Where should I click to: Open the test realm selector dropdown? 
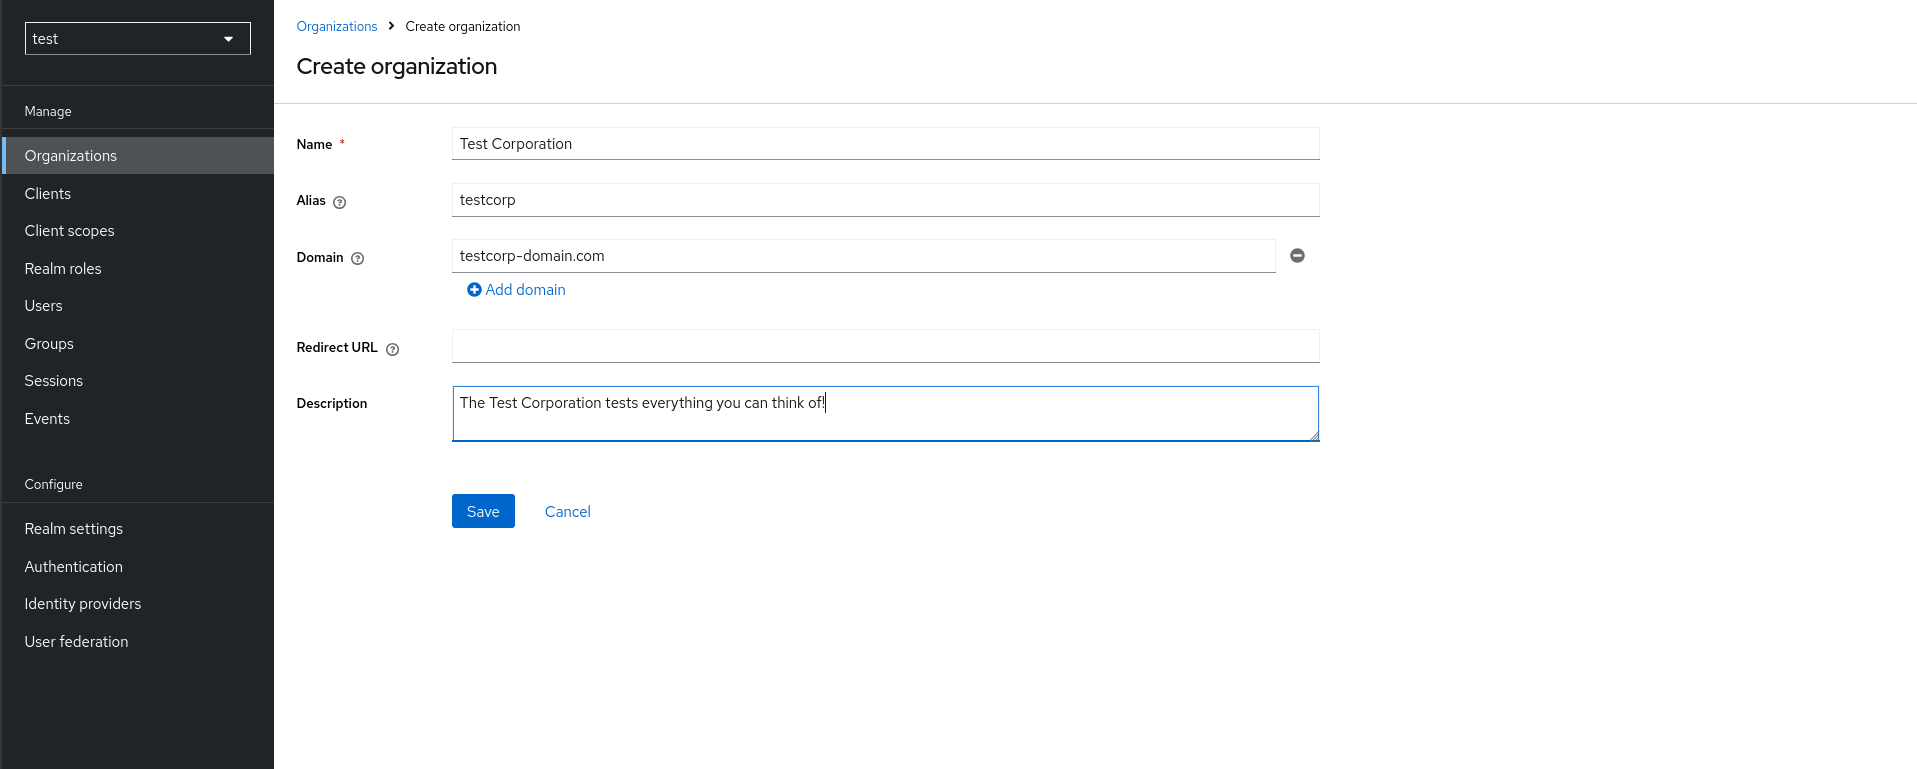click(137, 39)
